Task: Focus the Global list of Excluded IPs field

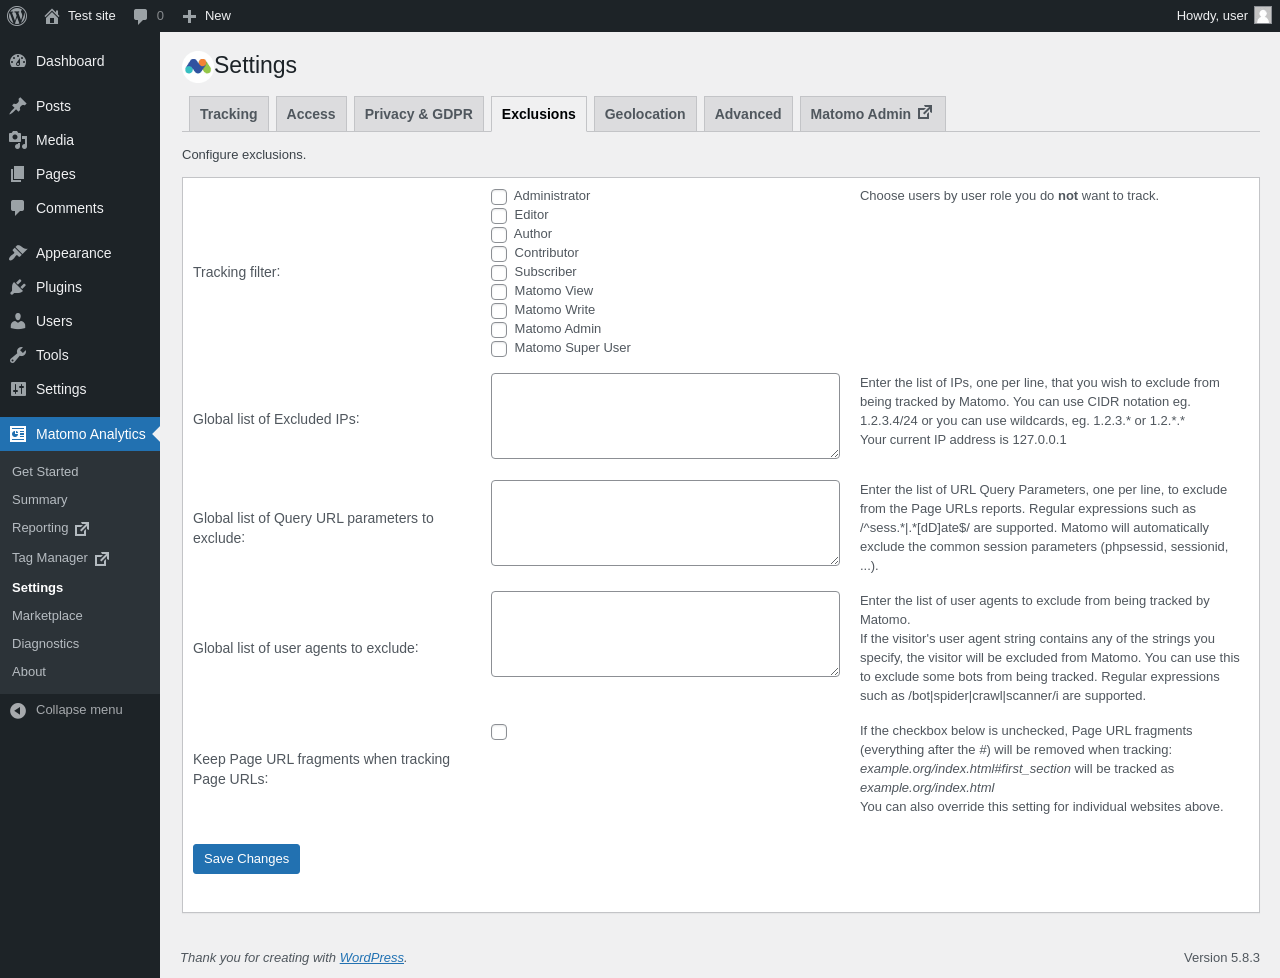Action: click(x=665, y=416)
